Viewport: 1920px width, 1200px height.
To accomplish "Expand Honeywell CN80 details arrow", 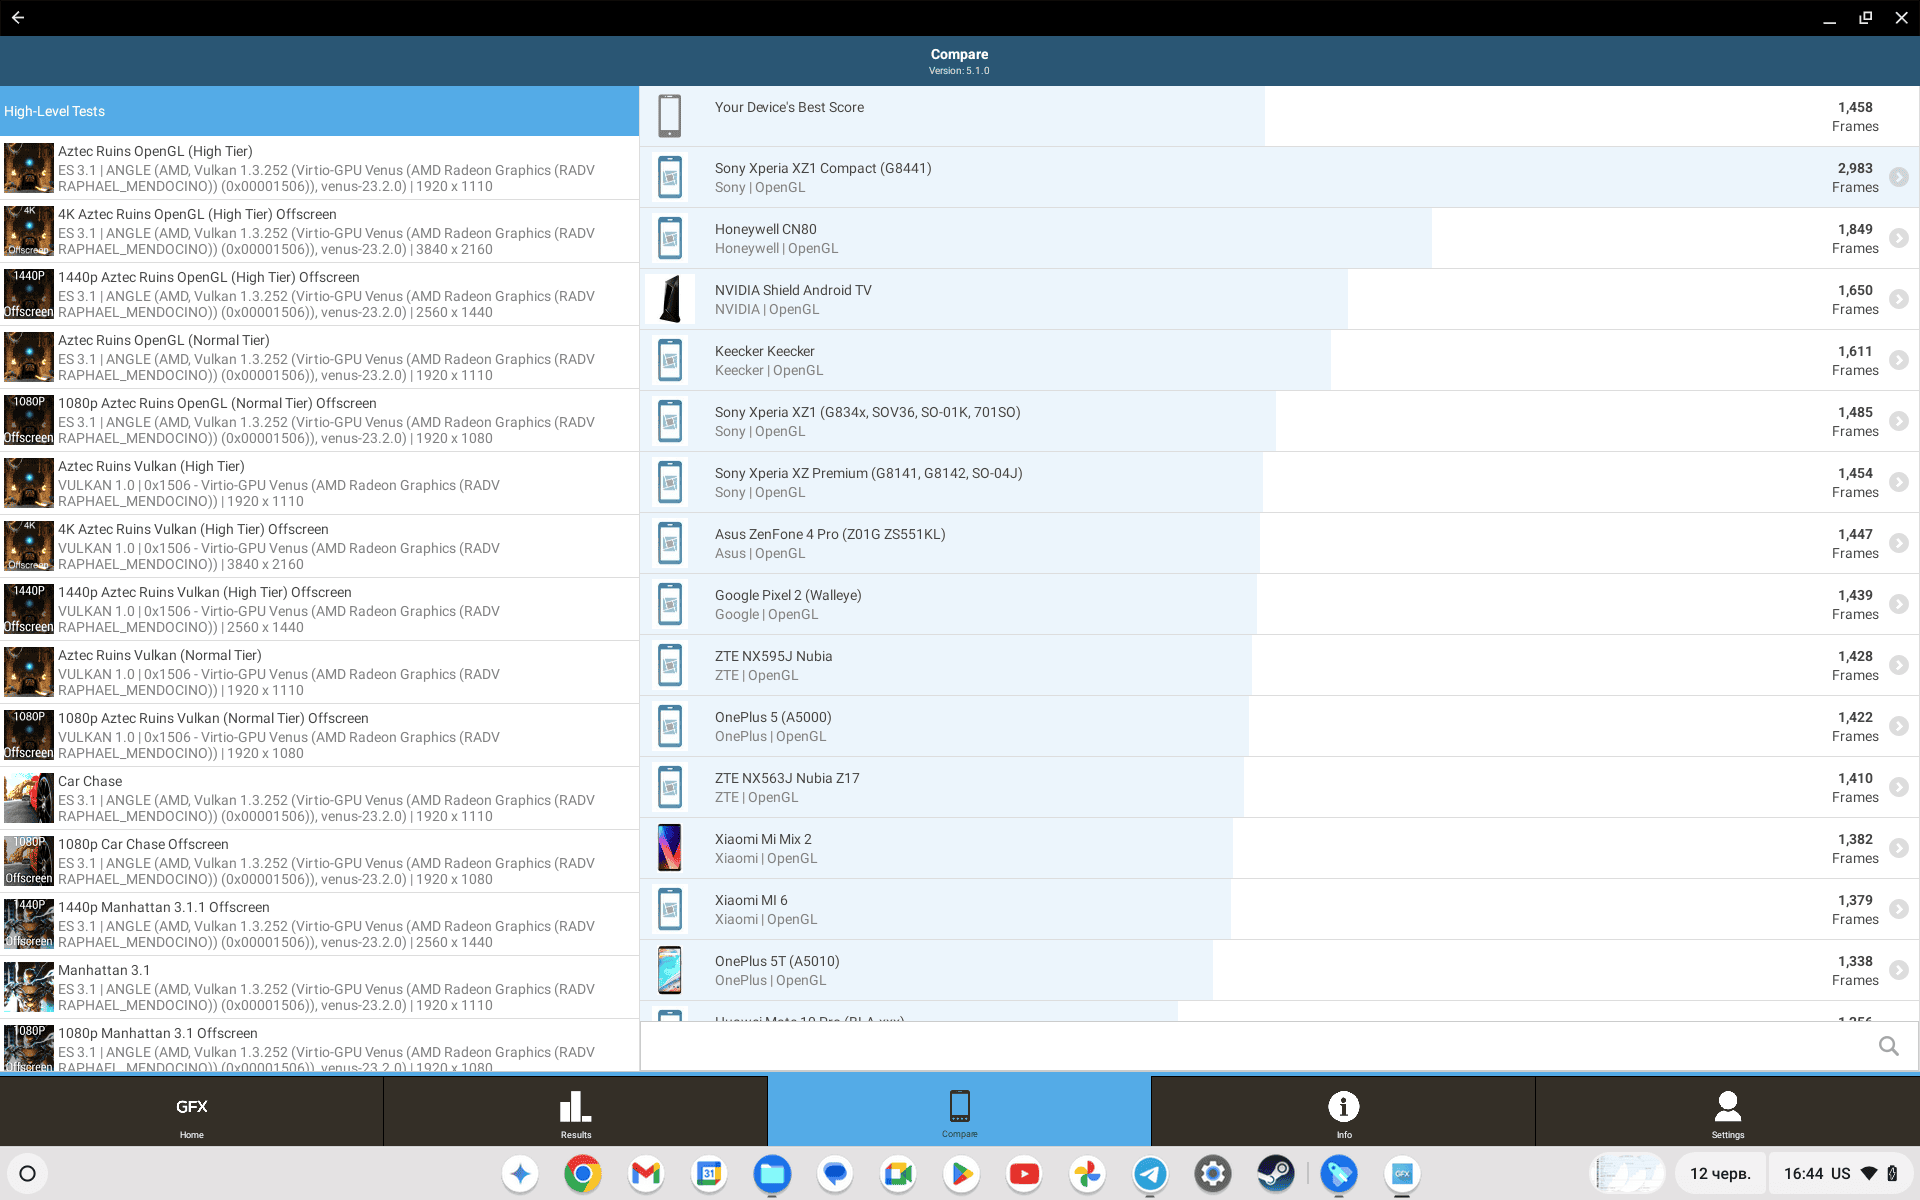I will (1898, 238).
